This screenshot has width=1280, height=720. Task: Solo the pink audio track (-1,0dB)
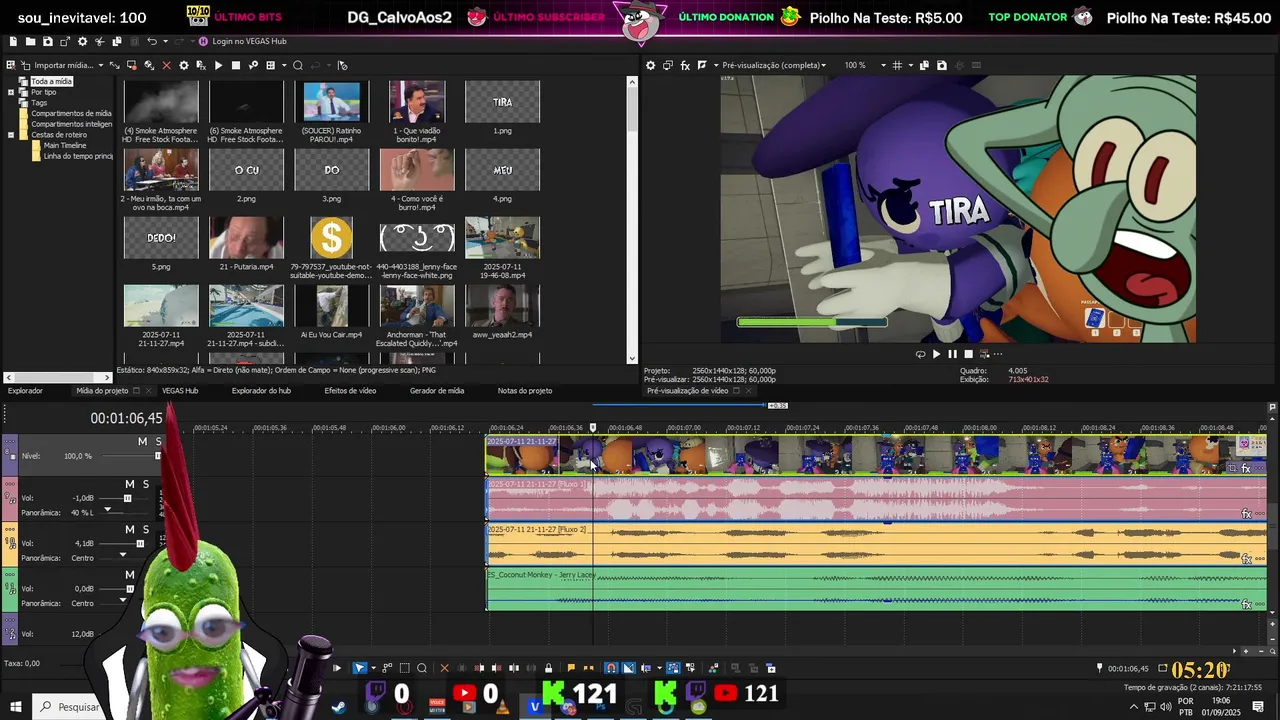pyautogui.click(x=146, y=485)
